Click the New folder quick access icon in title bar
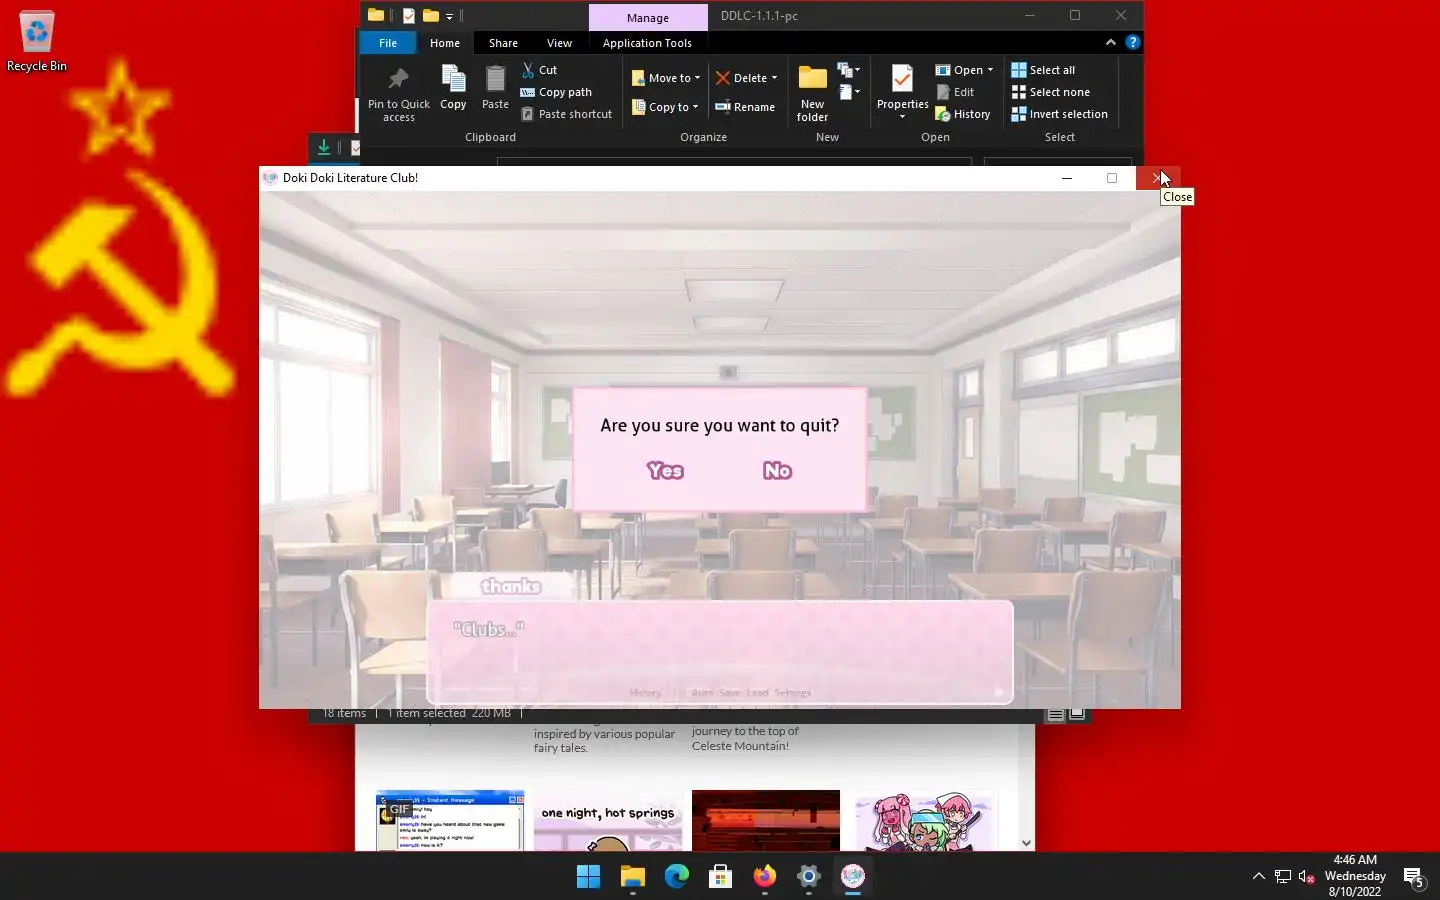Screen dimensions: 1440x900 click(x=431, y=15)
